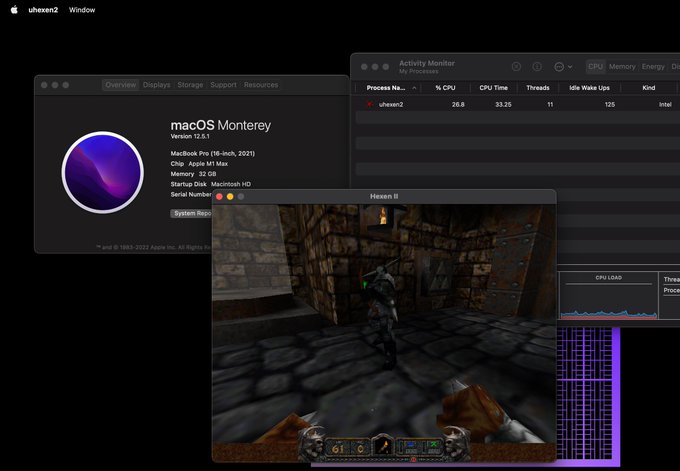Click the Intel kind value
This screenshot has height=471, width=680.
click(665, 105)
